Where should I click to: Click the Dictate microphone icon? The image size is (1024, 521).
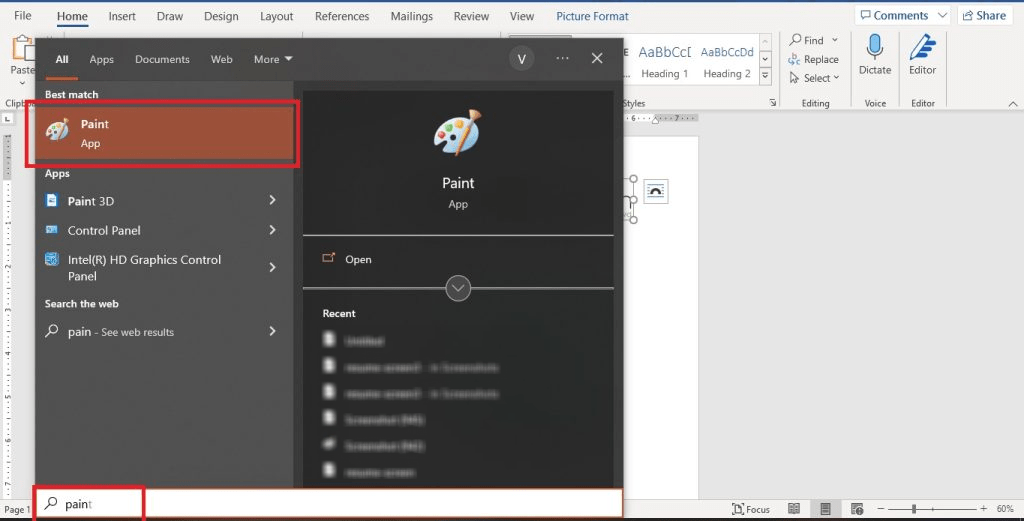point(875,47)
